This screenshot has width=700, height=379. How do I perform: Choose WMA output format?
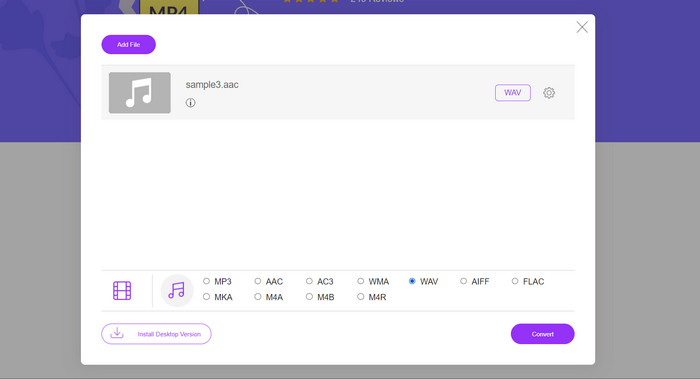point(361,281)
